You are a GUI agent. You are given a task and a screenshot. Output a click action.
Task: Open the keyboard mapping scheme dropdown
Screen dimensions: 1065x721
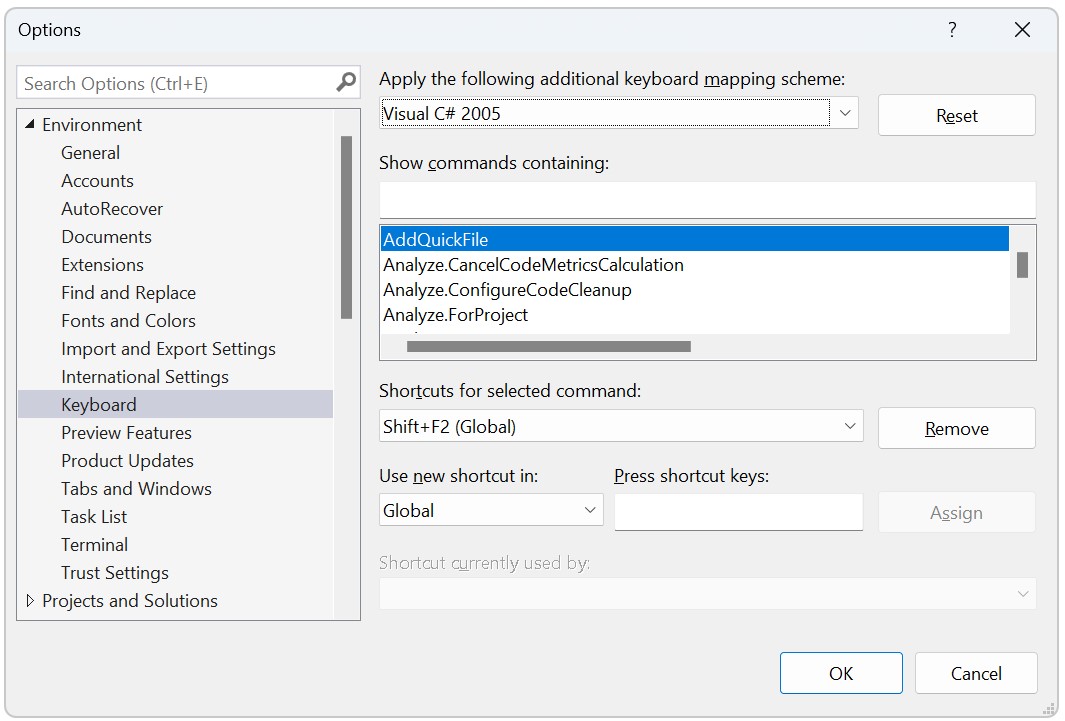[847, 113]
